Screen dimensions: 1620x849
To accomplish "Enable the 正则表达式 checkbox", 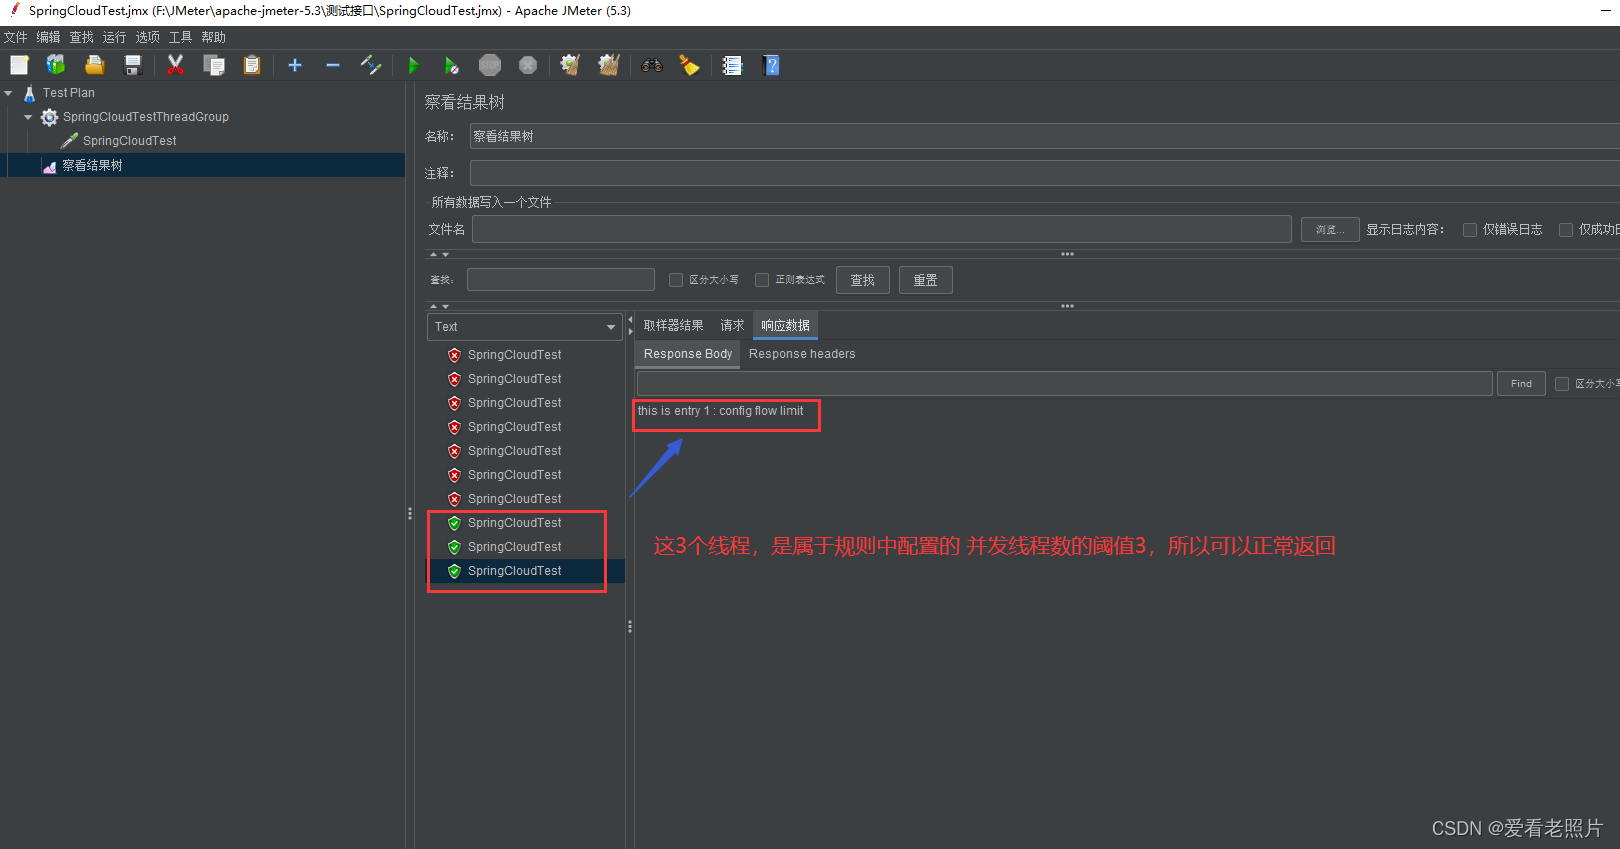I will [762, 280].
